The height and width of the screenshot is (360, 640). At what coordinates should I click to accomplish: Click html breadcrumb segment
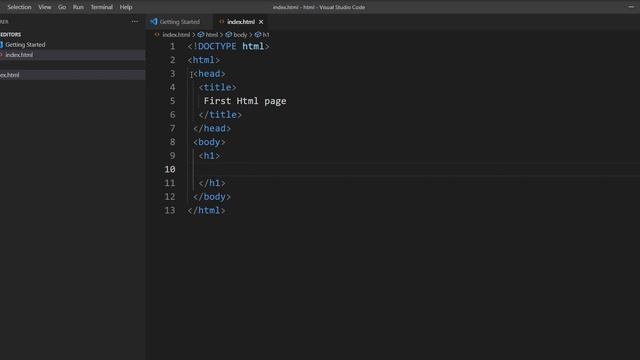tap(211, 35)
